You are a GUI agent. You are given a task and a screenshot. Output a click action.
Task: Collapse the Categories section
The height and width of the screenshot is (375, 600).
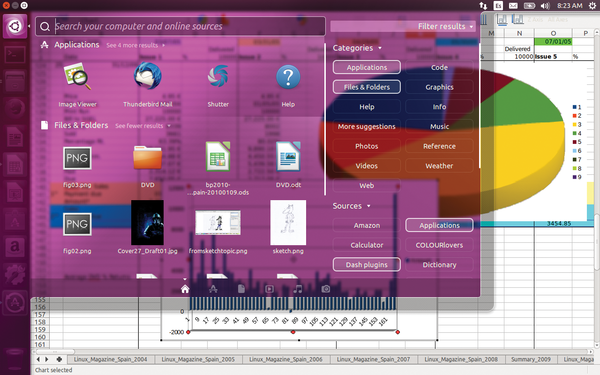(x=357, y=48)
